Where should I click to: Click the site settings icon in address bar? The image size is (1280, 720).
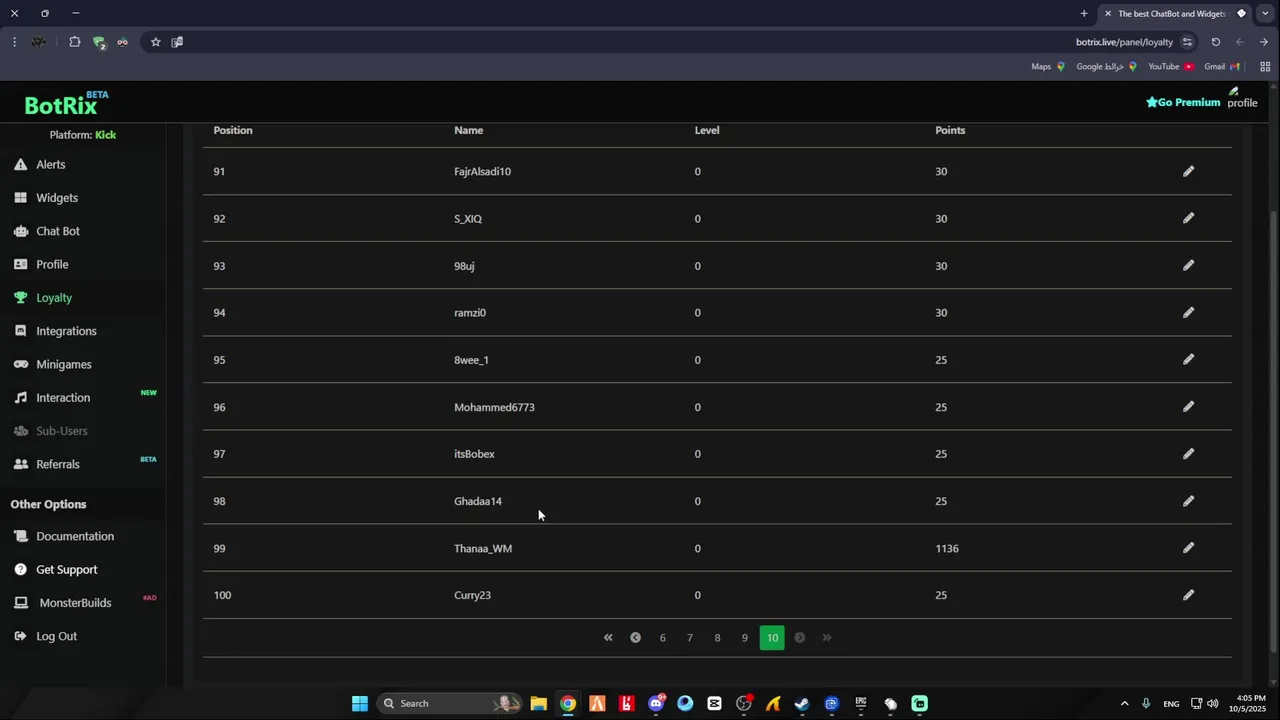tap(1187, 42)
